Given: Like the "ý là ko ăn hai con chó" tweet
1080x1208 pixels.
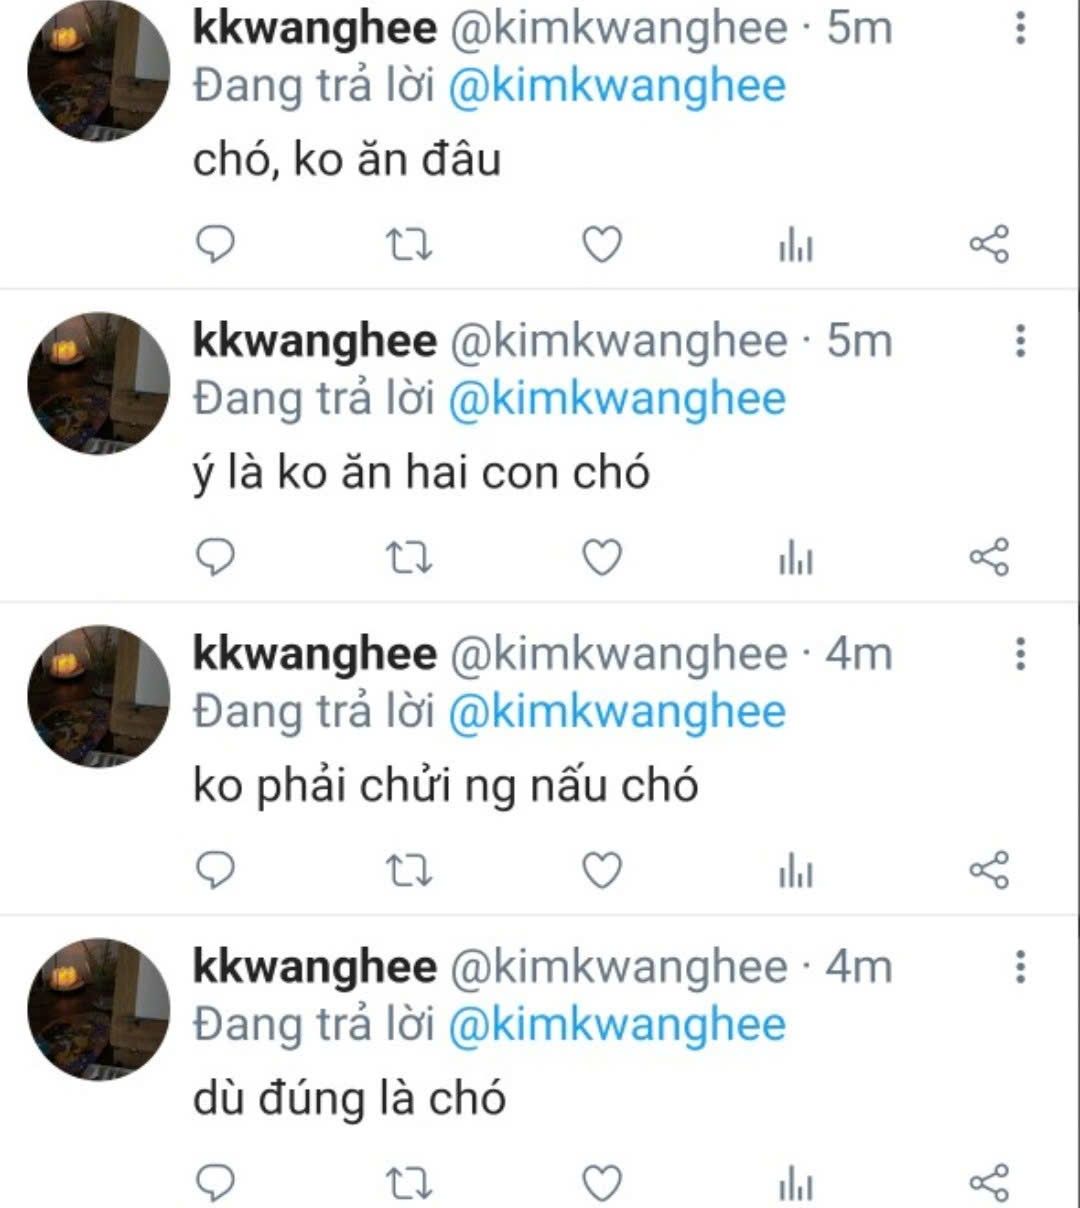Looking at the screenshot, I should [602, 557].
